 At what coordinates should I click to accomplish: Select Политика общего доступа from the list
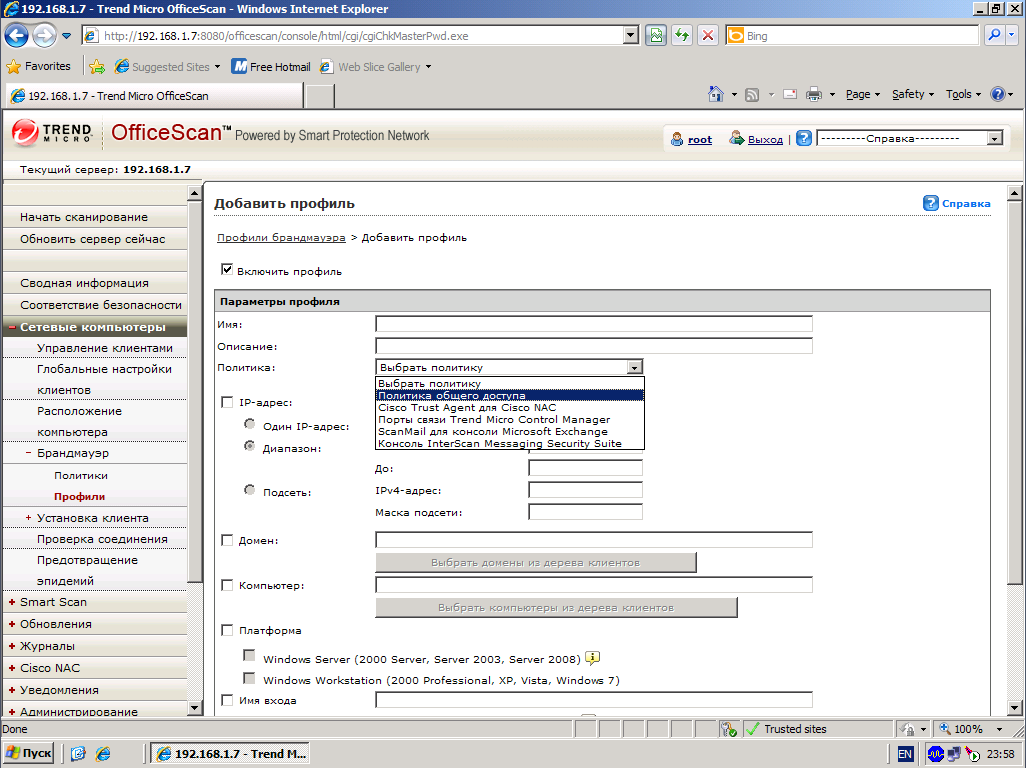[510, 395]
